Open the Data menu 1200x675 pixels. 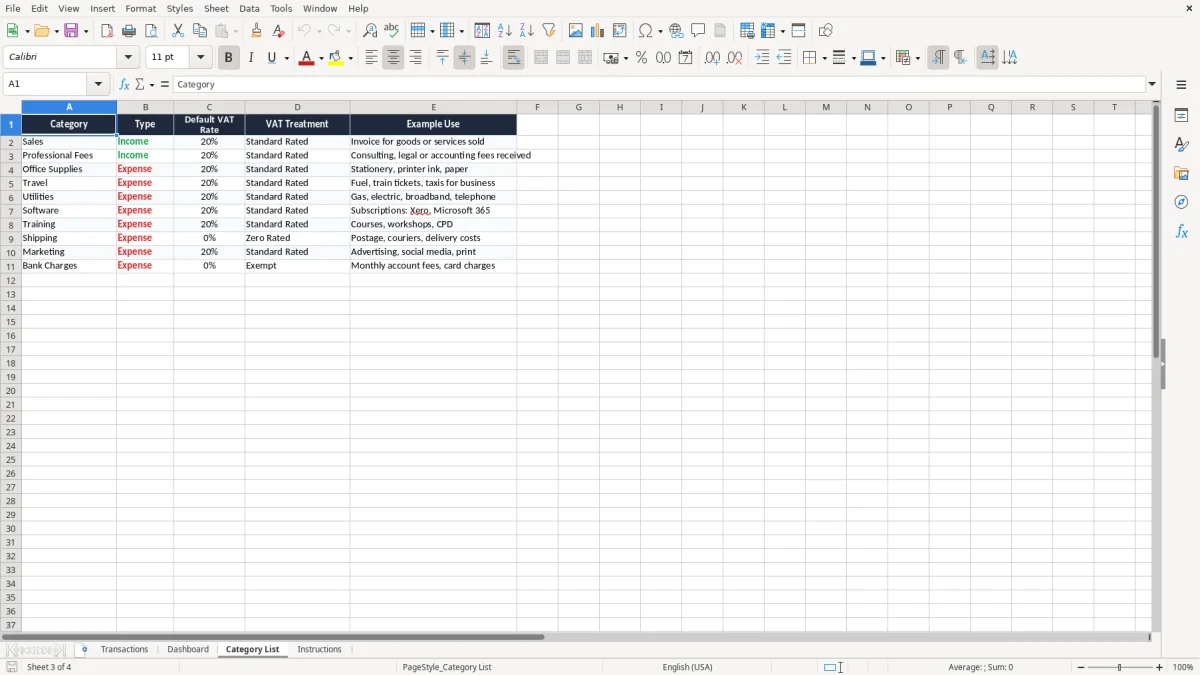249,8
